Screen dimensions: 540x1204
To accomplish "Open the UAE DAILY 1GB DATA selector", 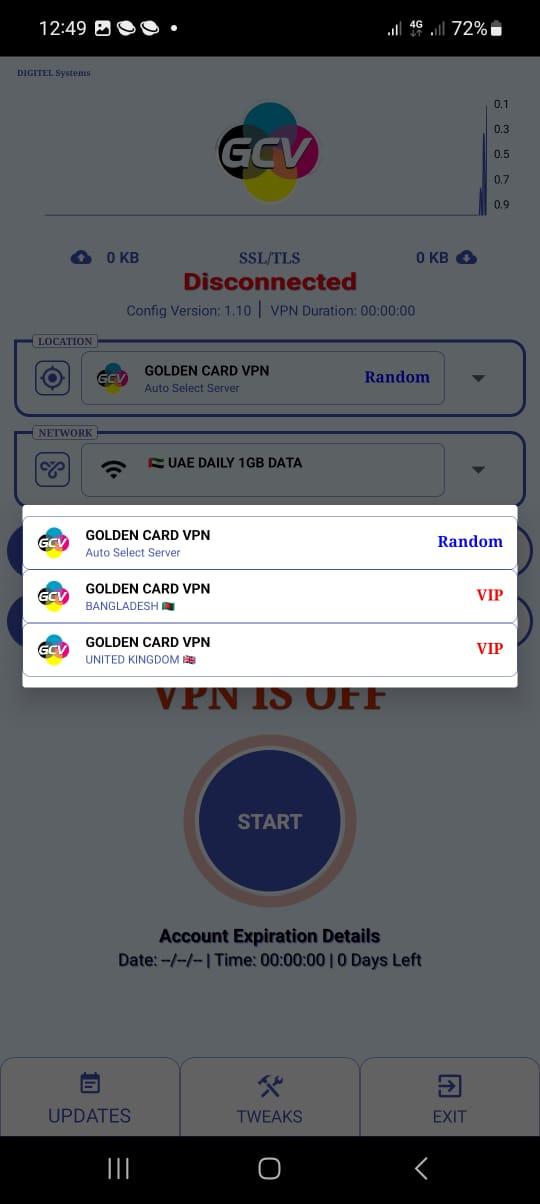I will 263,470.
